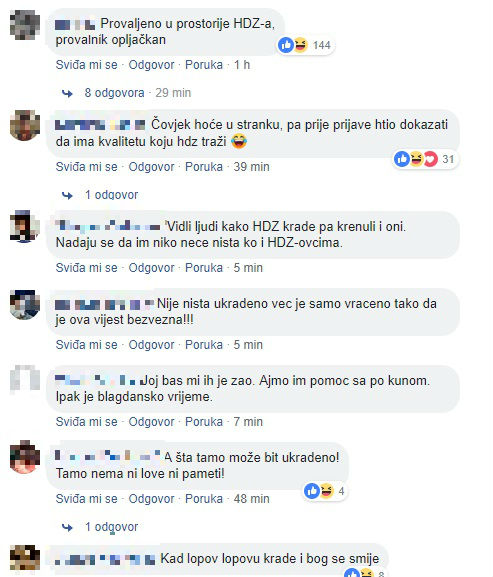Click the reply arrow icon under the 39 min comment
The height and width of the screenshot is (577, 493).
point(67,195)
